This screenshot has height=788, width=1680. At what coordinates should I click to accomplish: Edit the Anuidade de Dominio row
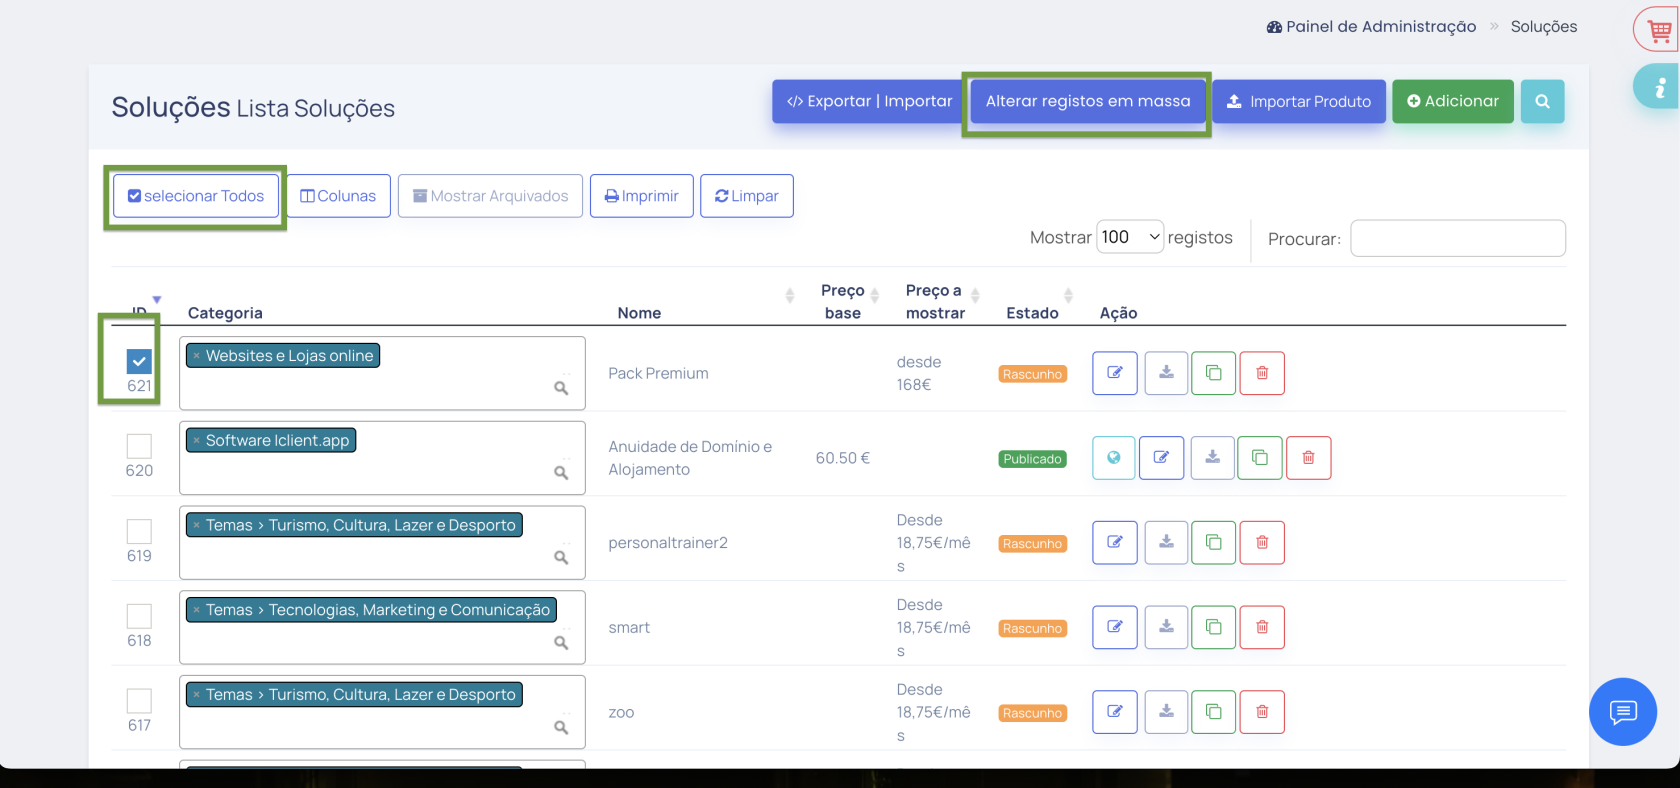tap(1161, 458)
